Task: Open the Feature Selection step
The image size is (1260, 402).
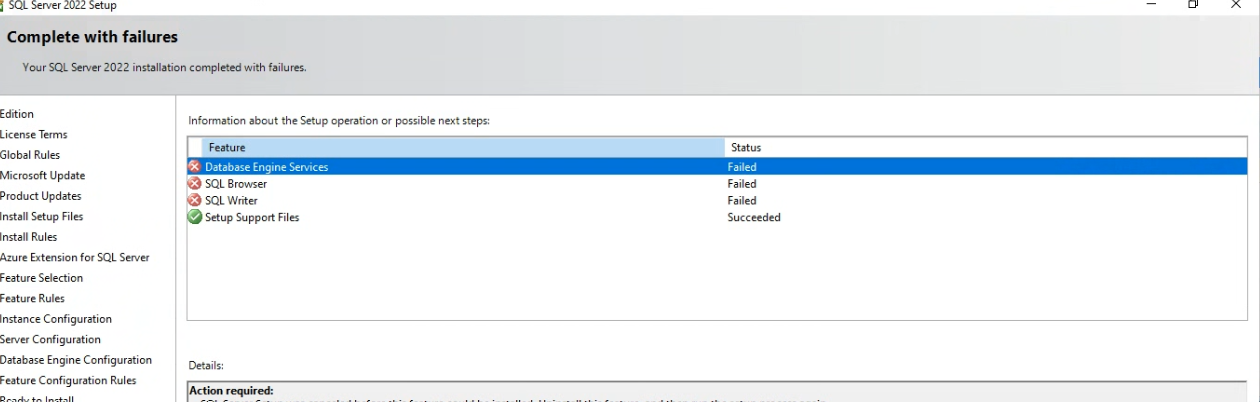Action: coord(42,278)
